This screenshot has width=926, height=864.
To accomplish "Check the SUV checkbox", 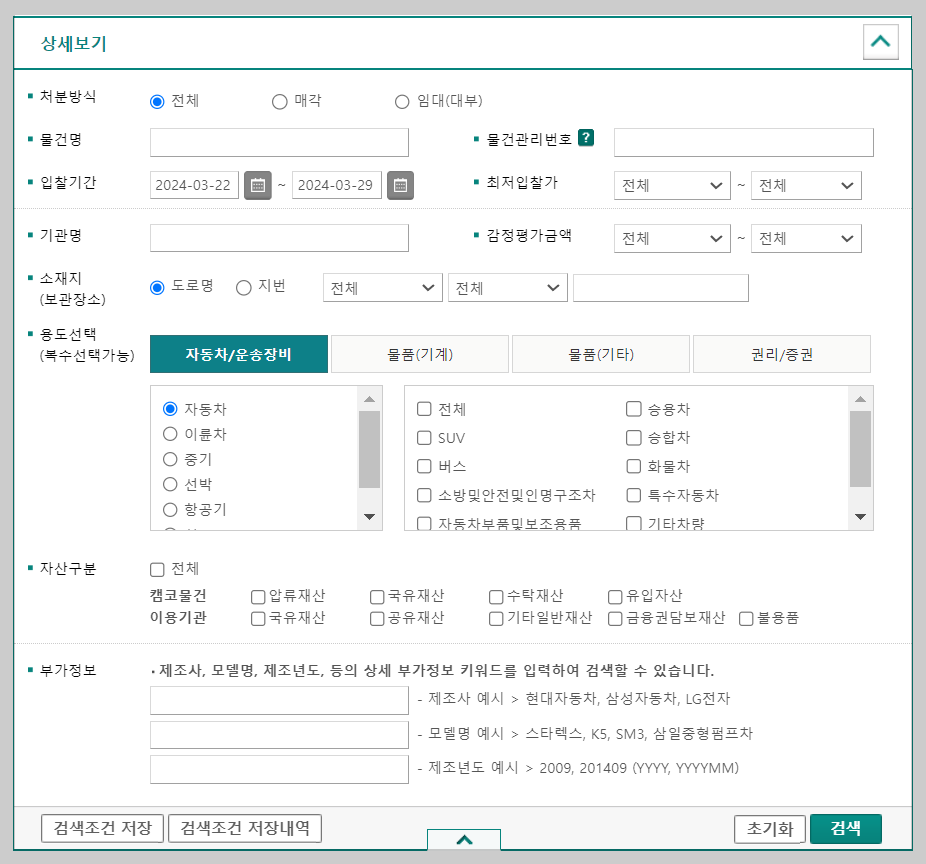I will click(x=424, y=438).
